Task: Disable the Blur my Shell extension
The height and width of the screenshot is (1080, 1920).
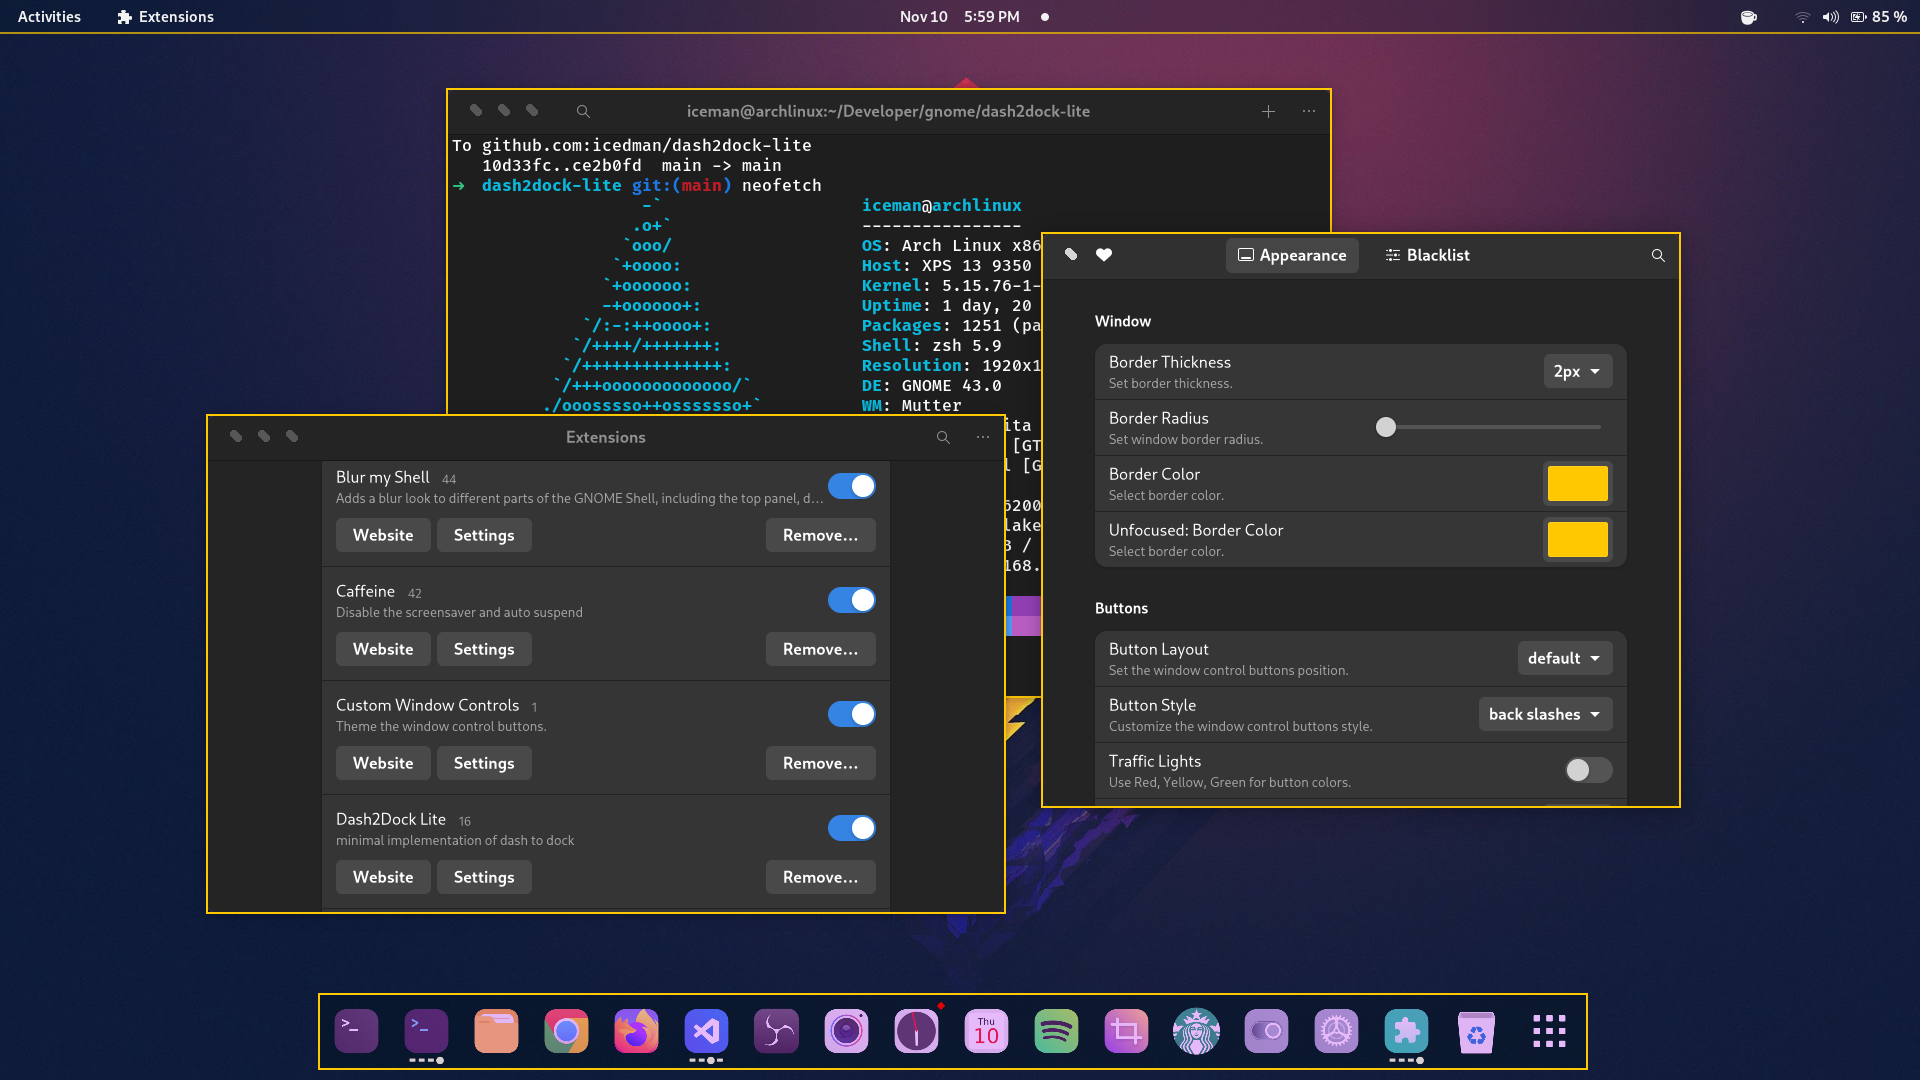Action: click(x=851, y=486)
